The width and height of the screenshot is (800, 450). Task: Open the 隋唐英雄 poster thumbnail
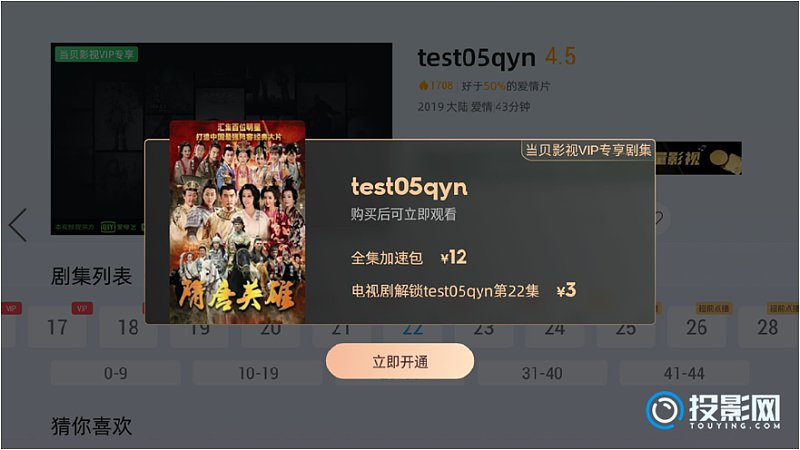pos(237,222)
